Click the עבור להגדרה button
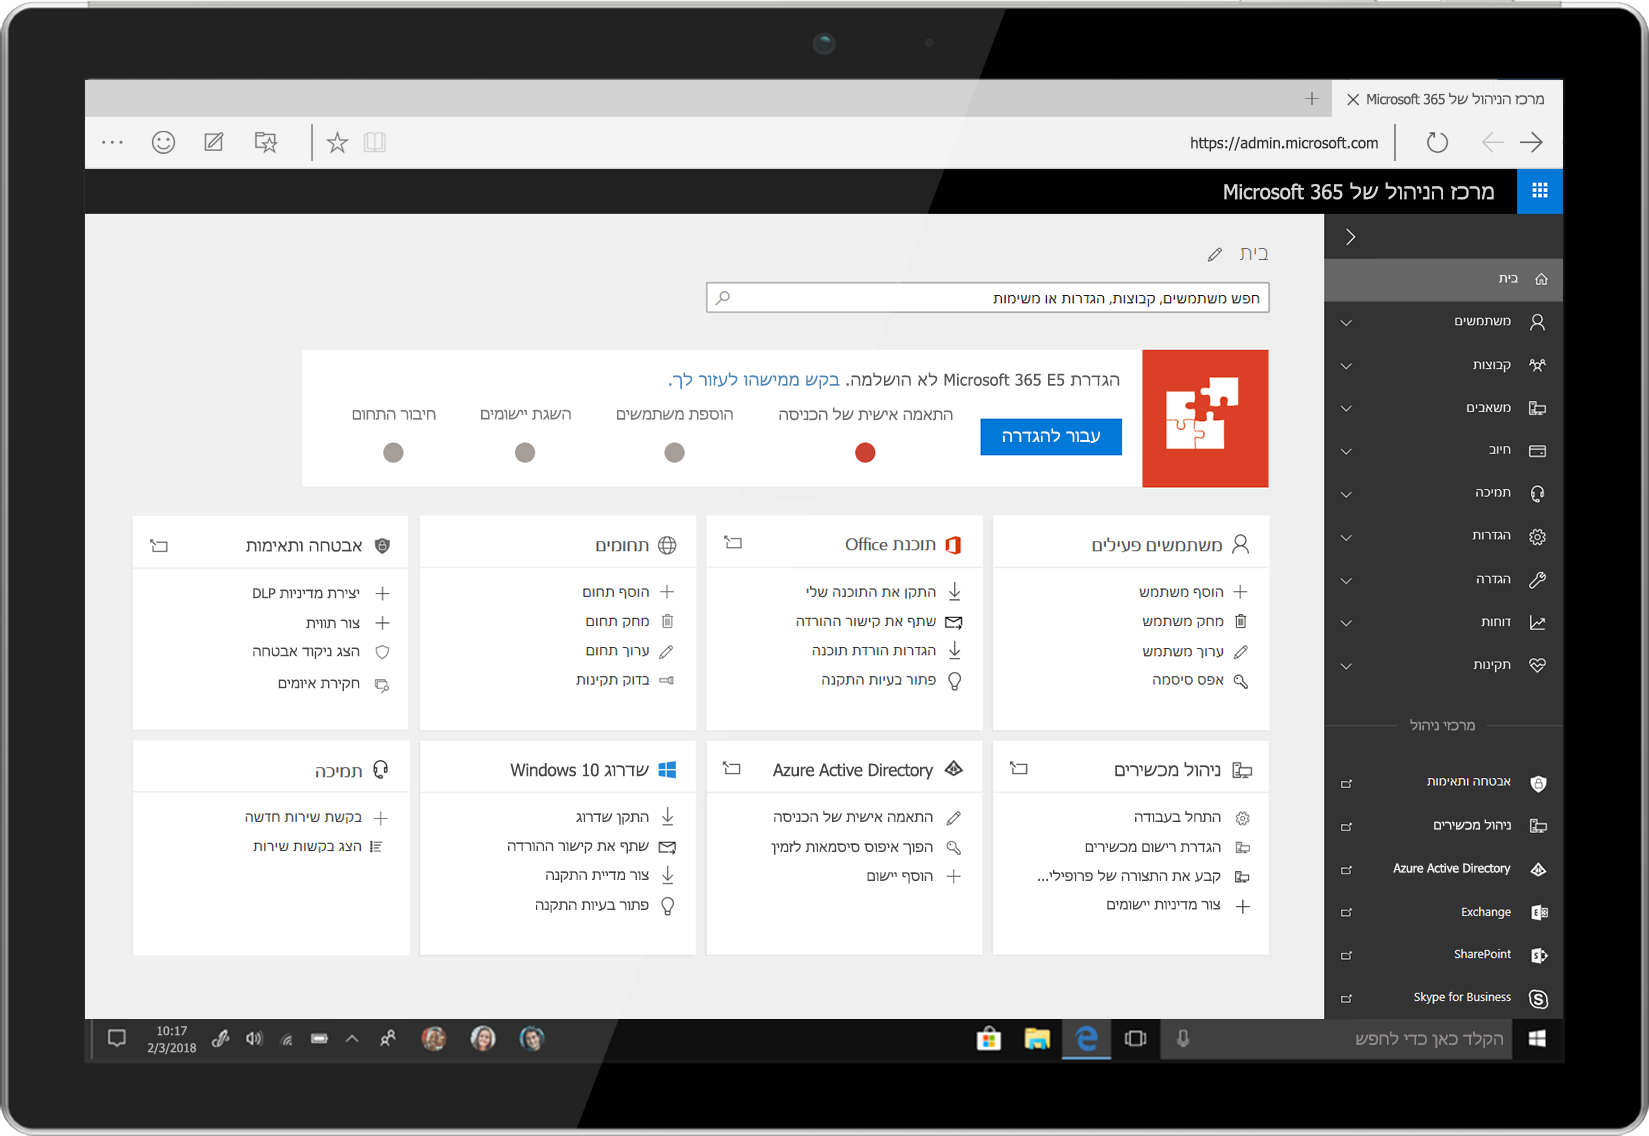 click(1051, 436)
